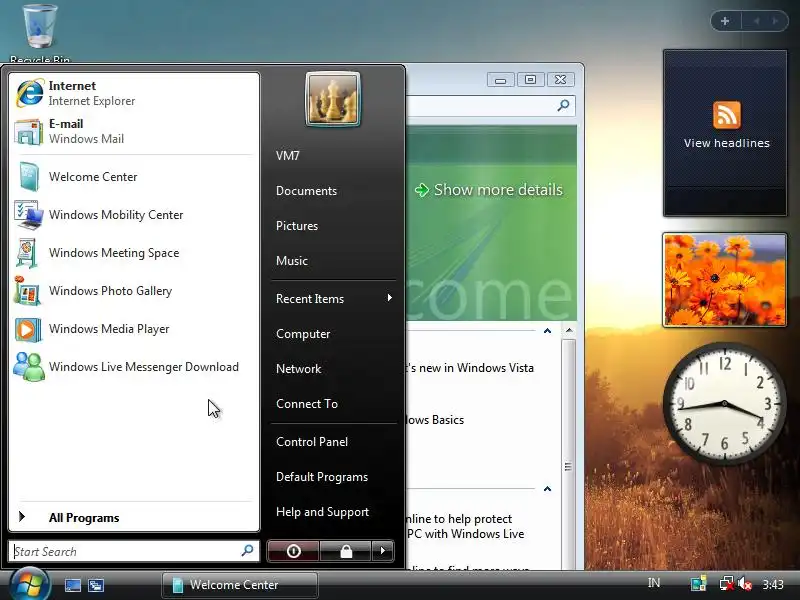Open Network from Start menu
Viewport: 800px width, 600px height.
pyautogui.click(x=298, y=369)
